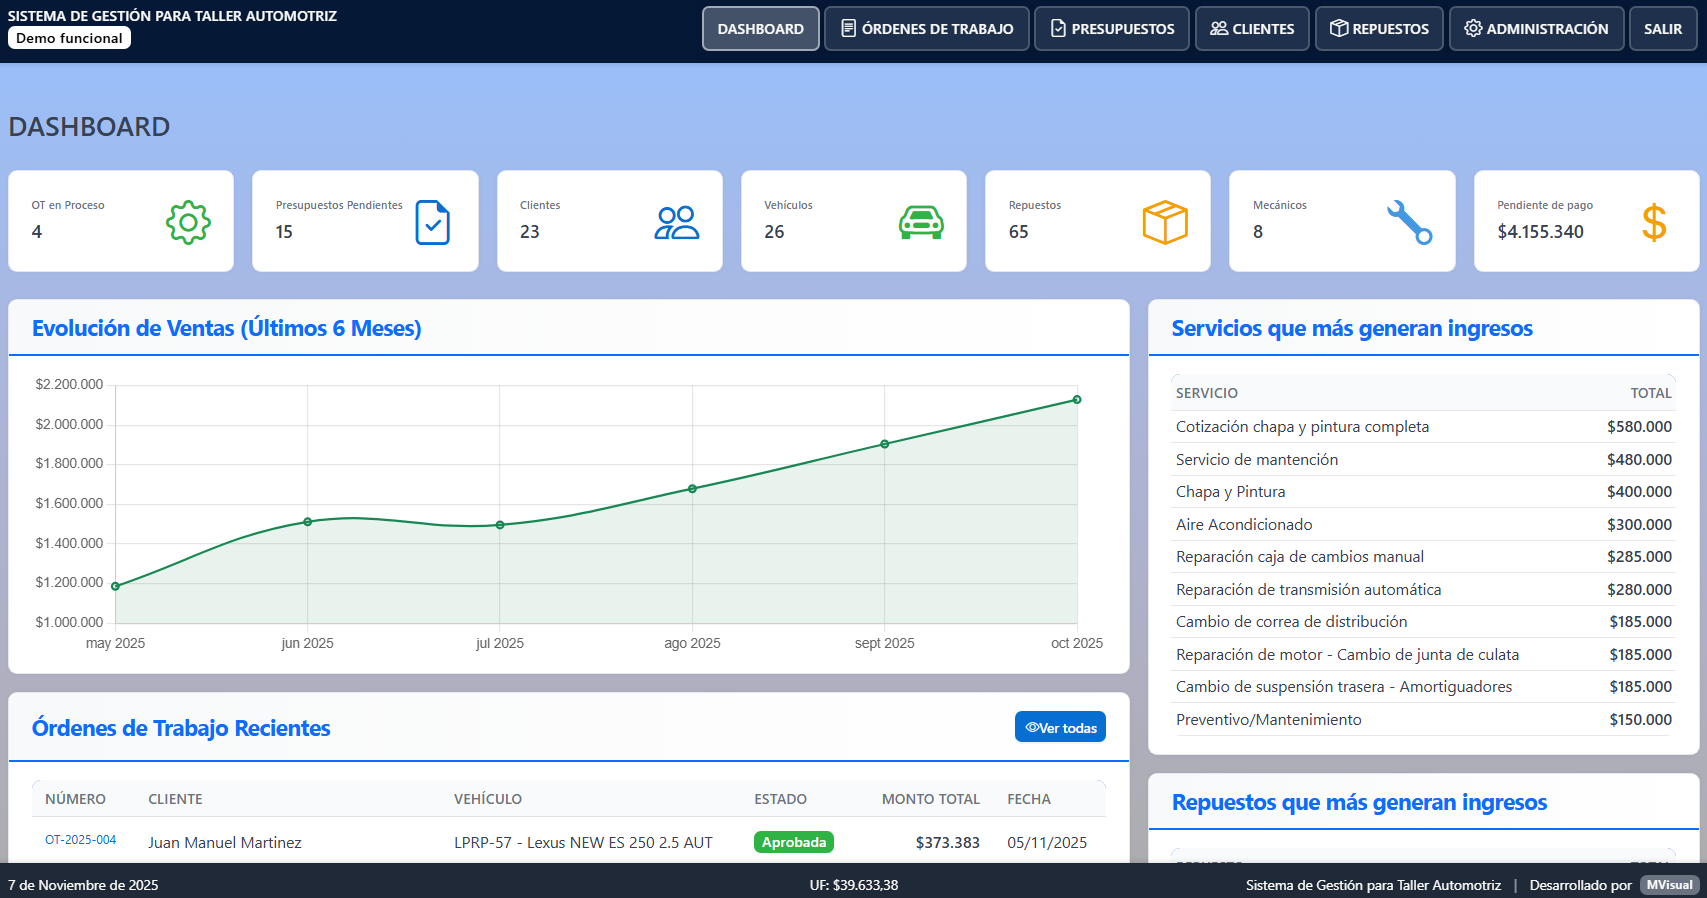Click the orange box icon in Repuestos card
Viewport: 1707px width, 898px height.
[1165, 222]
